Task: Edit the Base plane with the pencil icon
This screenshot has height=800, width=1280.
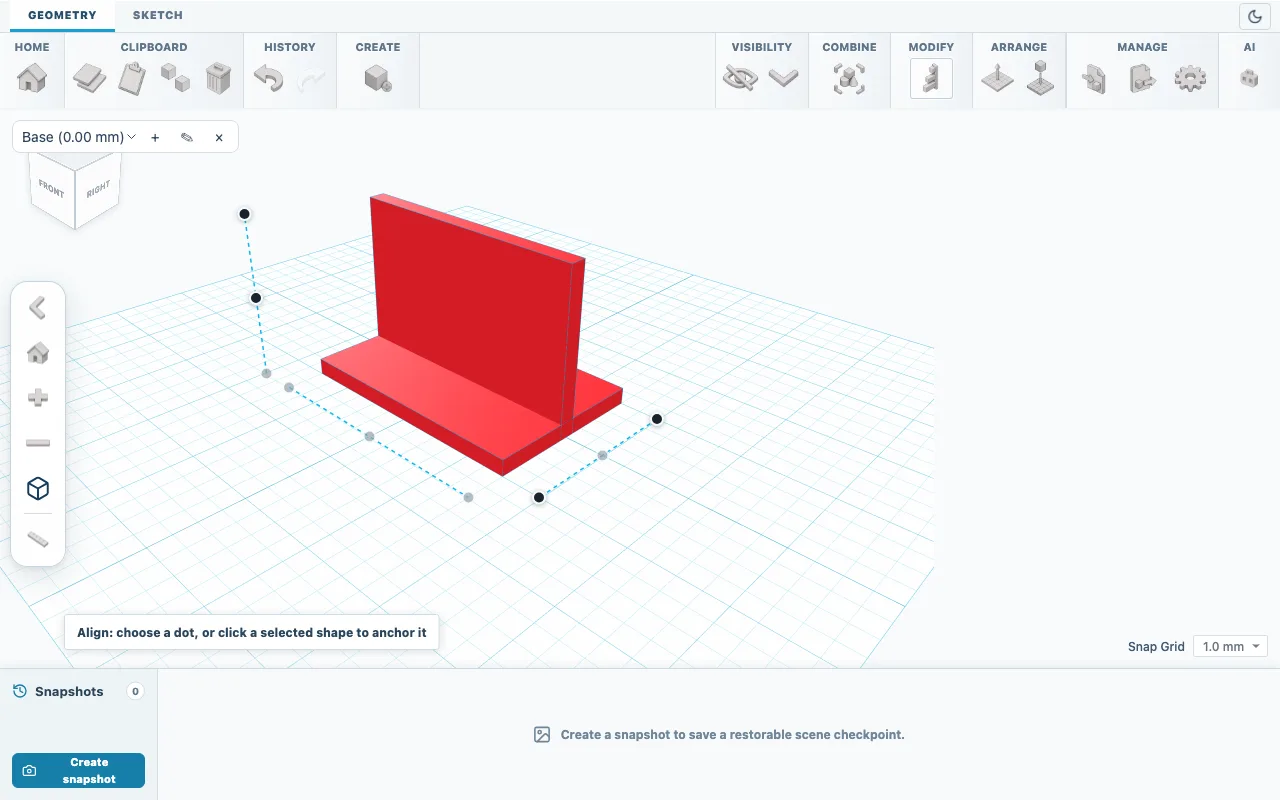Action: coord(187,138)
